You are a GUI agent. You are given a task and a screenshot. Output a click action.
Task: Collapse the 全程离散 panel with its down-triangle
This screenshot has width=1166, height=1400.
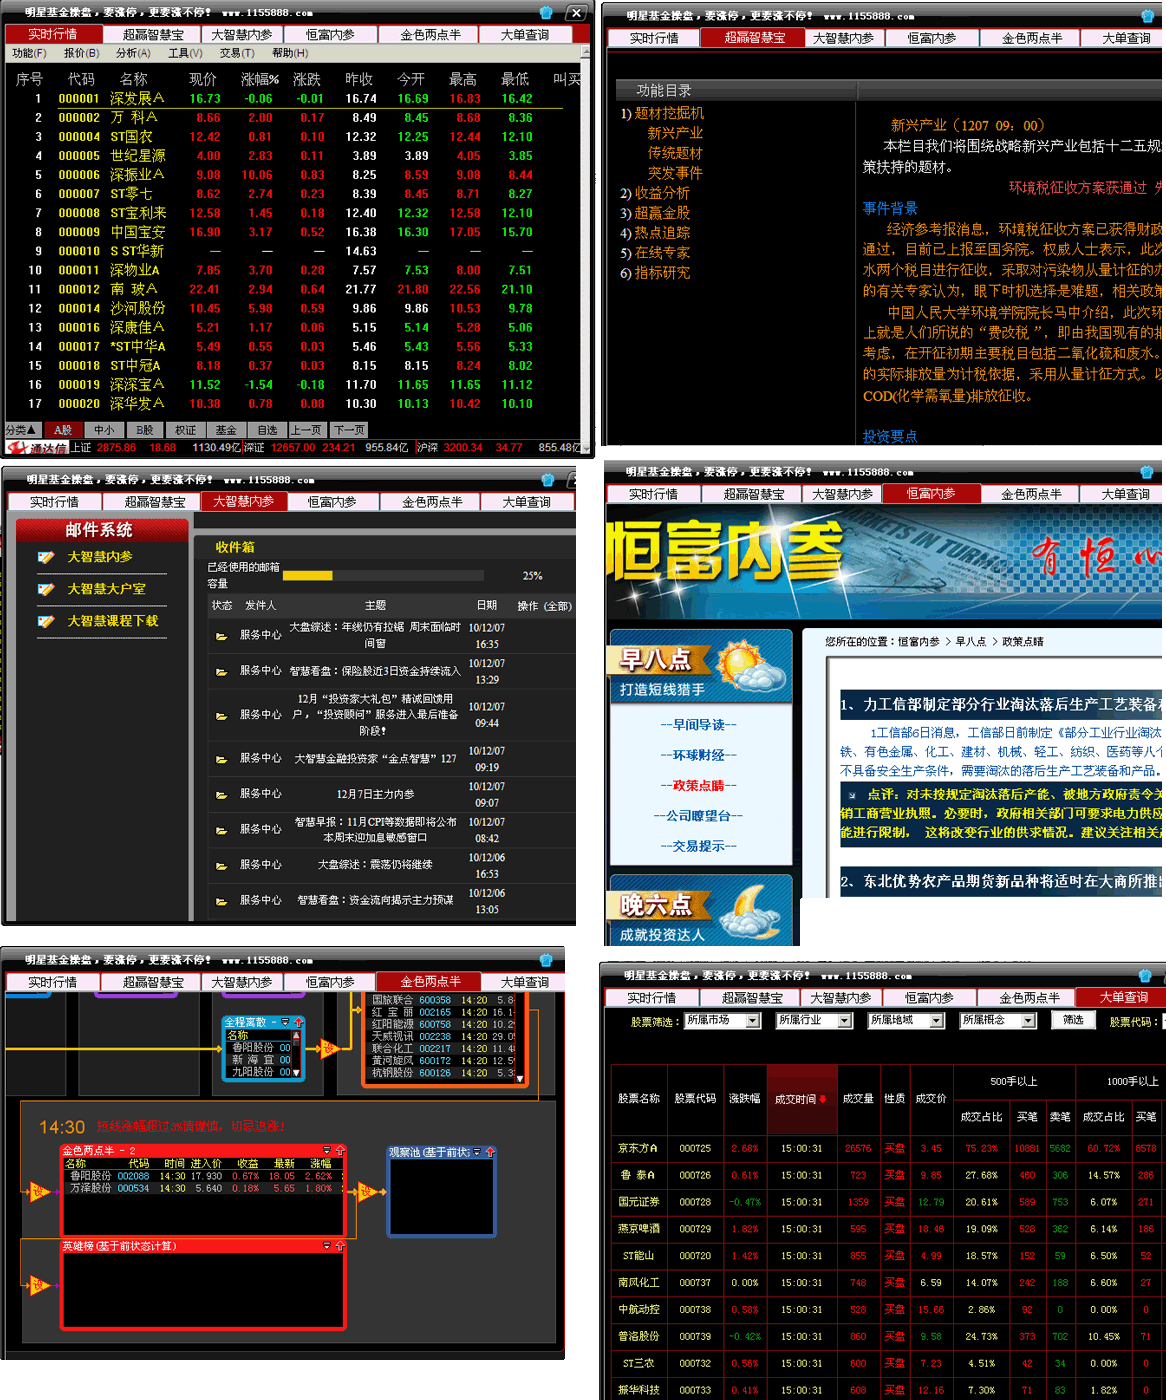(x=285, y=1022)
